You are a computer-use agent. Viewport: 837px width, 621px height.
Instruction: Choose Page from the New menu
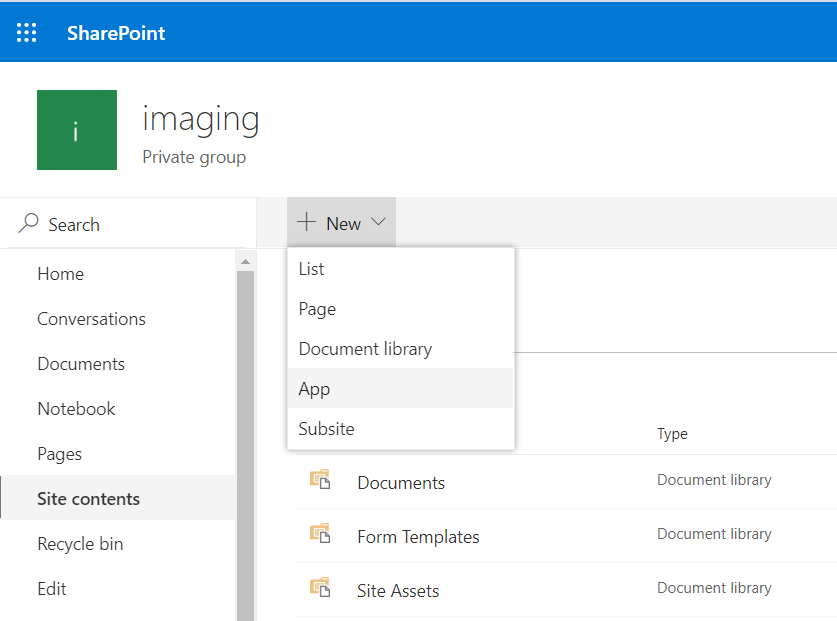pyautogui.click(x=400, y=309)
